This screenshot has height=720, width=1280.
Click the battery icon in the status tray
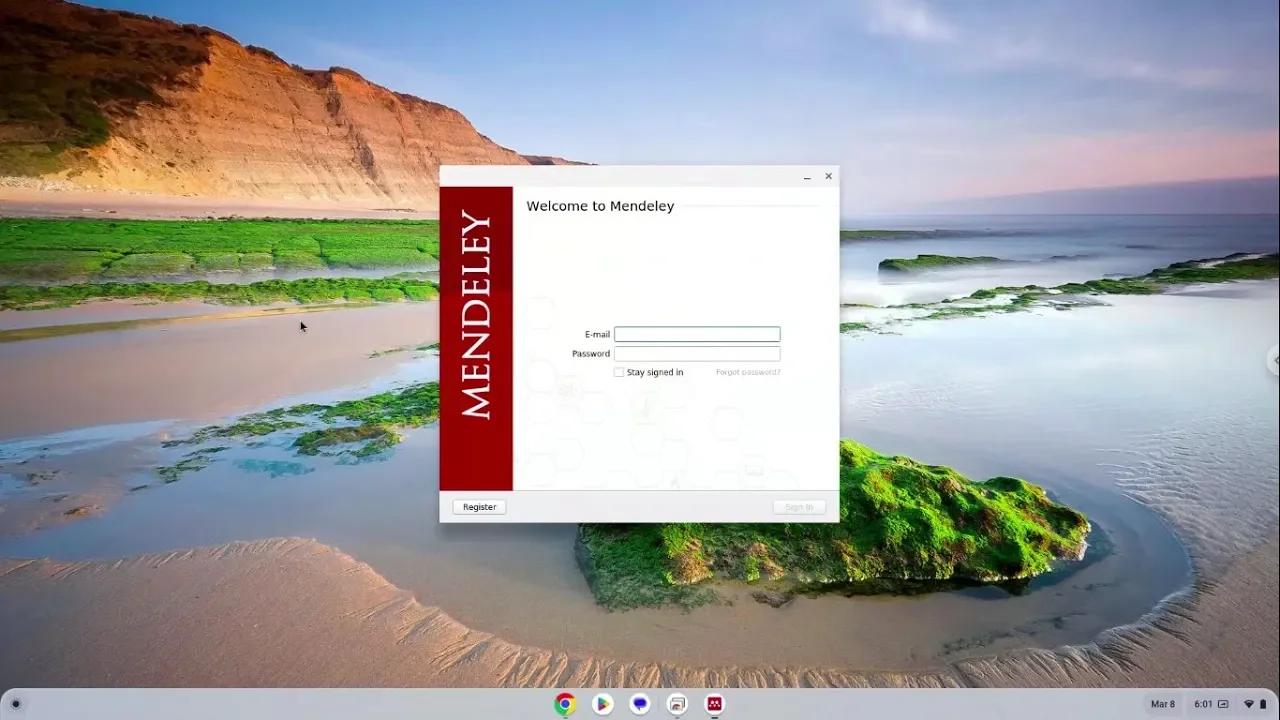coord(1263,704)
